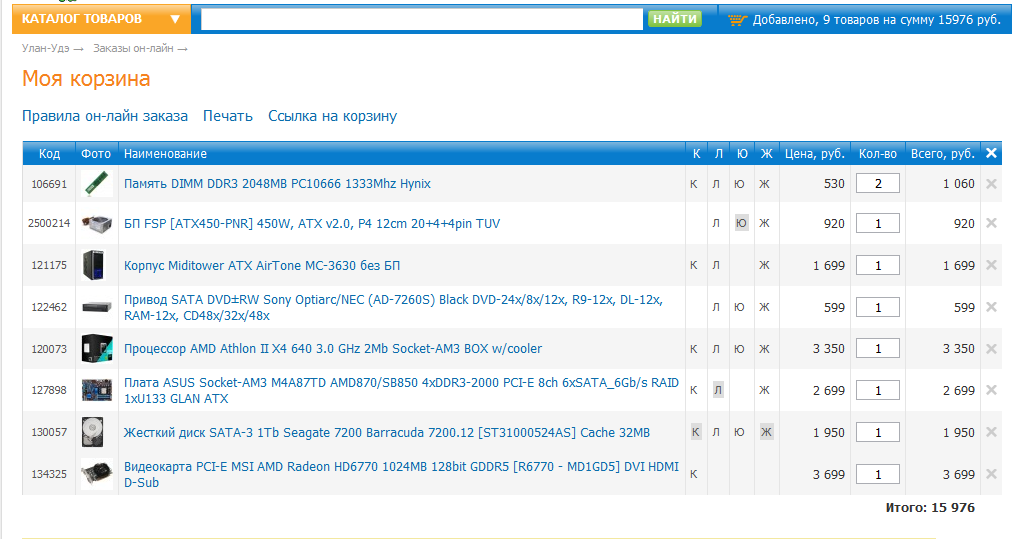This screenshot has height=539, width=1019.
Task: Clear all items with header X icon
Action: pos(991,153)
